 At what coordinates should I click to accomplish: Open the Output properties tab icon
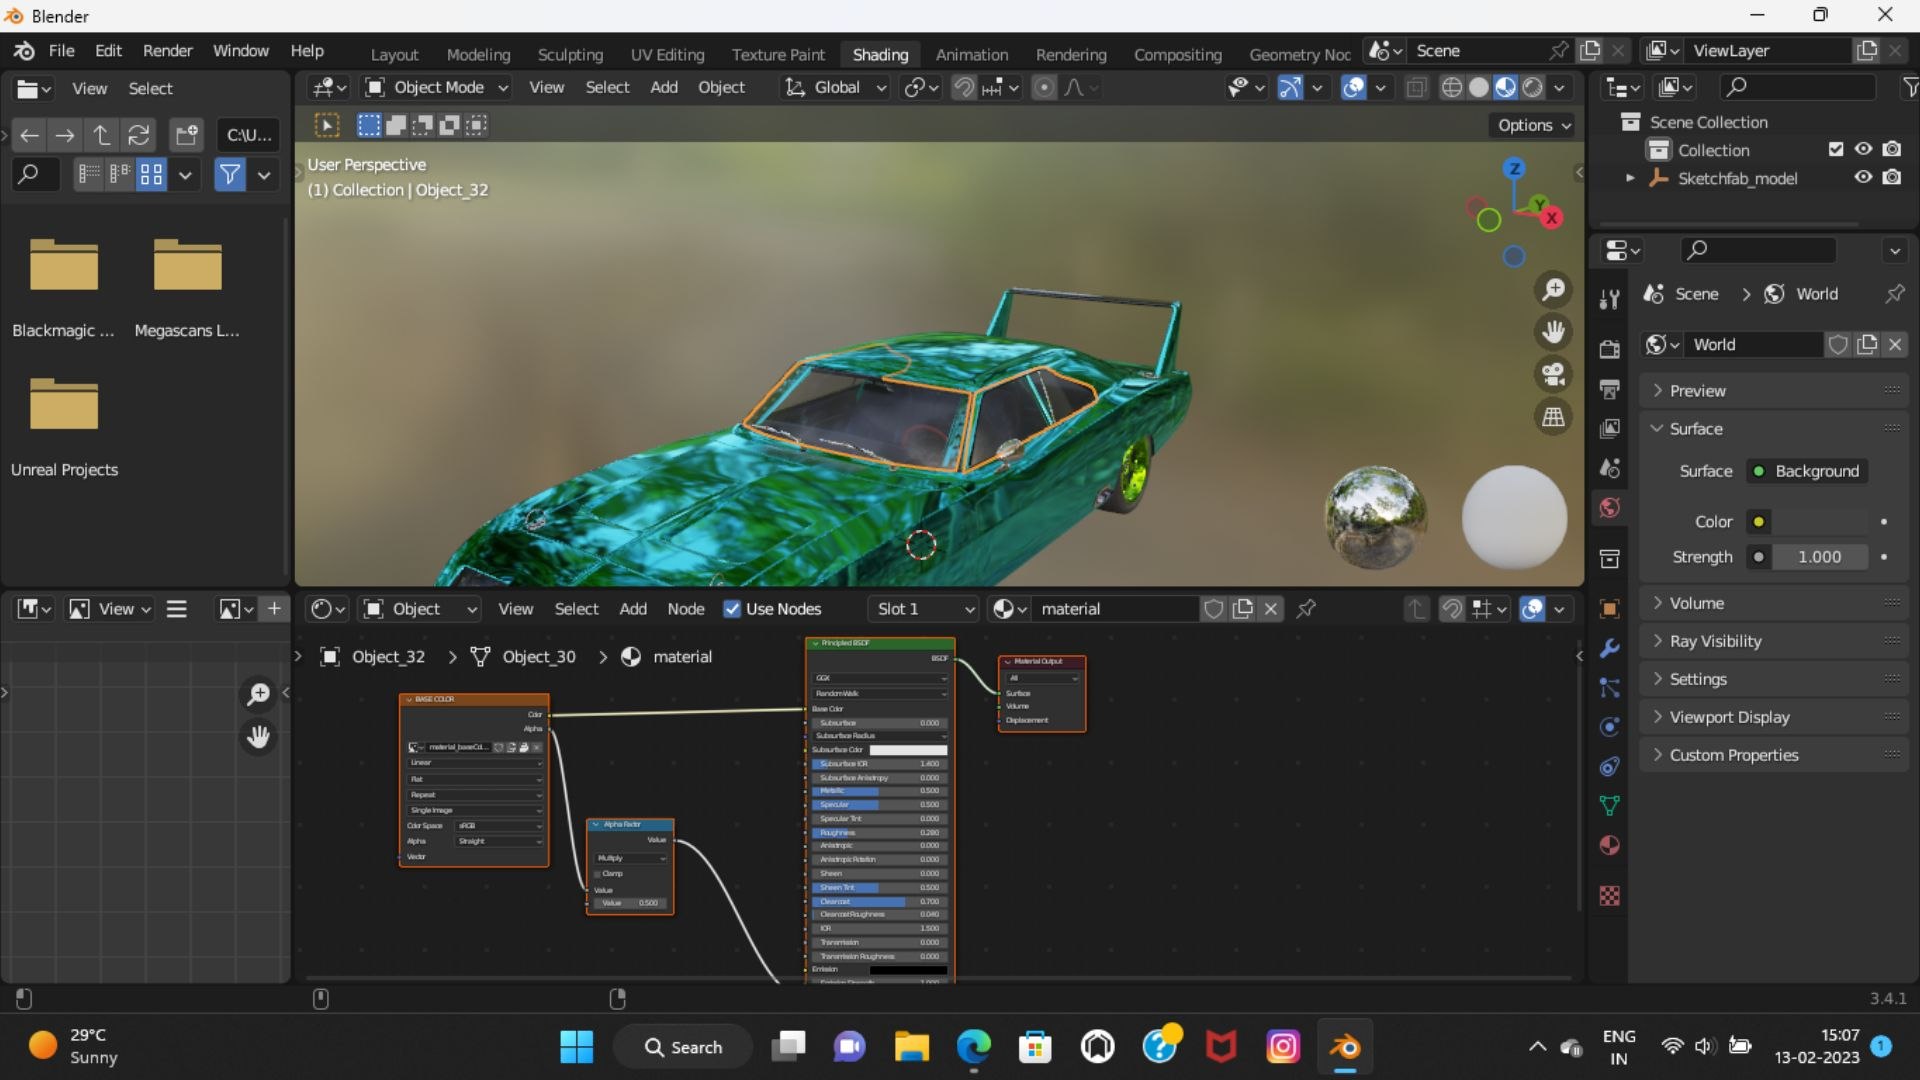click(1609, 389)
